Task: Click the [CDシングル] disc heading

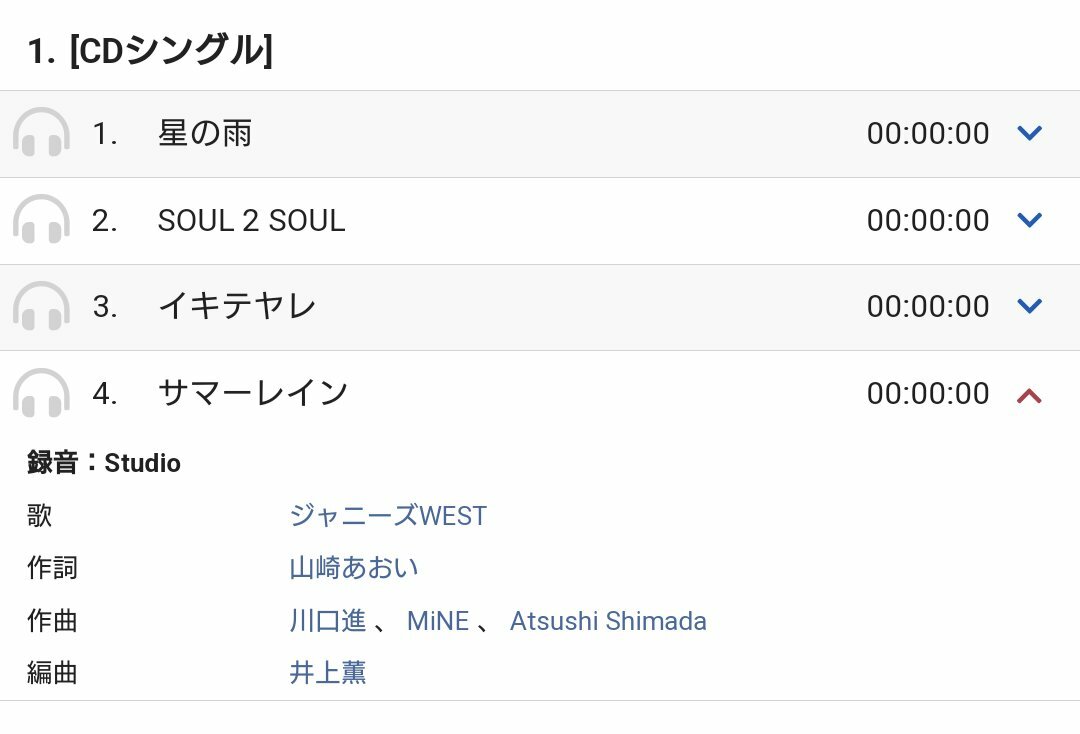Action: 150,50
